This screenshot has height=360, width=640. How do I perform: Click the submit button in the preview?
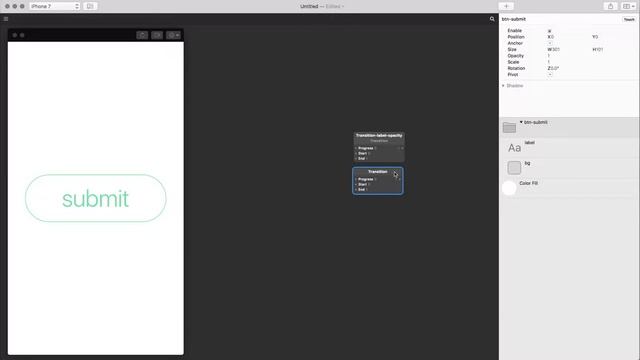pyautogui.click(x=96, y=198)
